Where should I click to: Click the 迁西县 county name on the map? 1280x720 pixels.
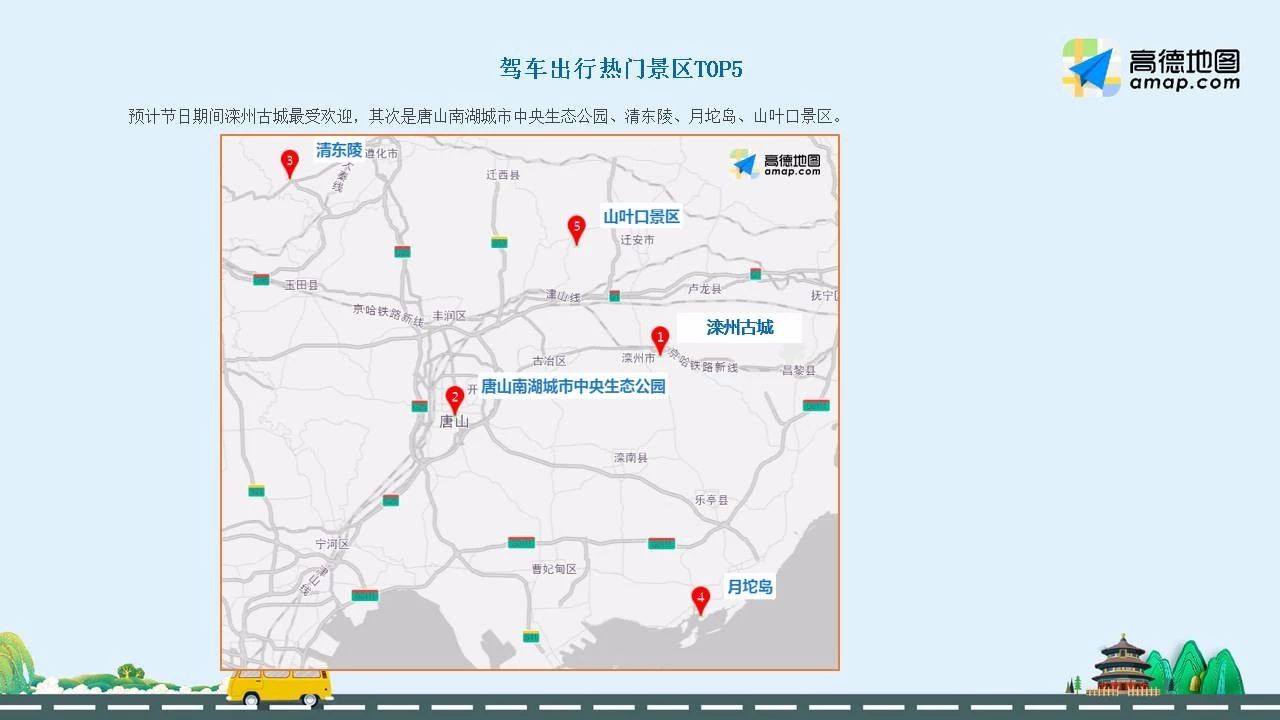coord(503,175)
